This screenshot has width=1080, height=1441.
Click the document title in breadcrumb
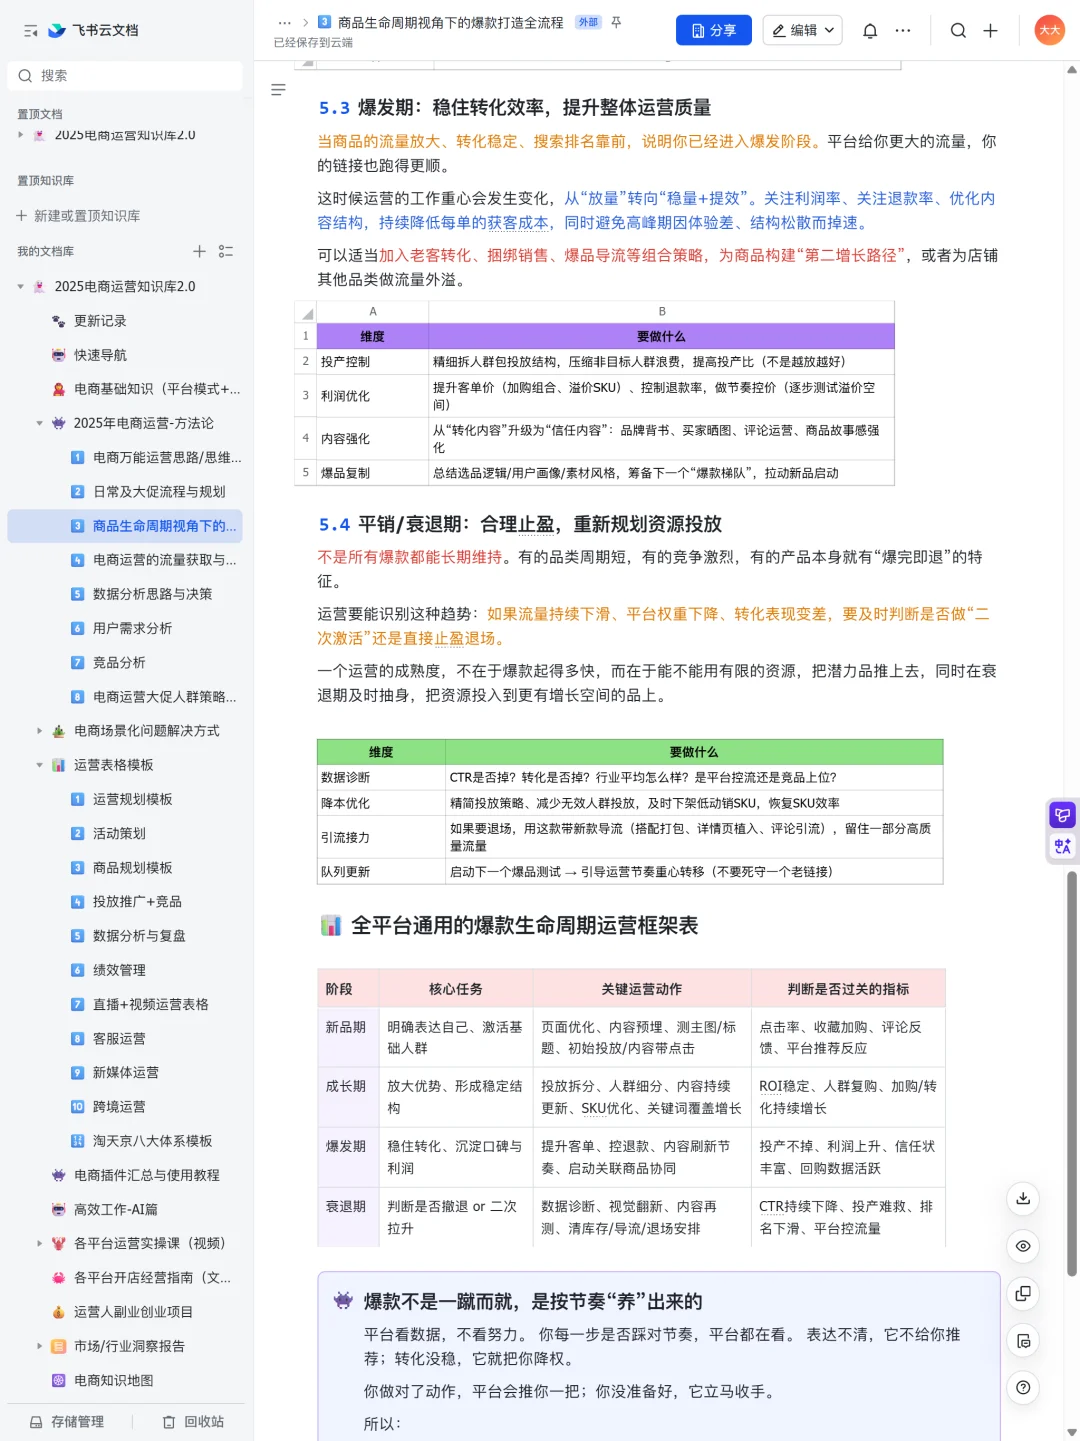pos(450,22)
